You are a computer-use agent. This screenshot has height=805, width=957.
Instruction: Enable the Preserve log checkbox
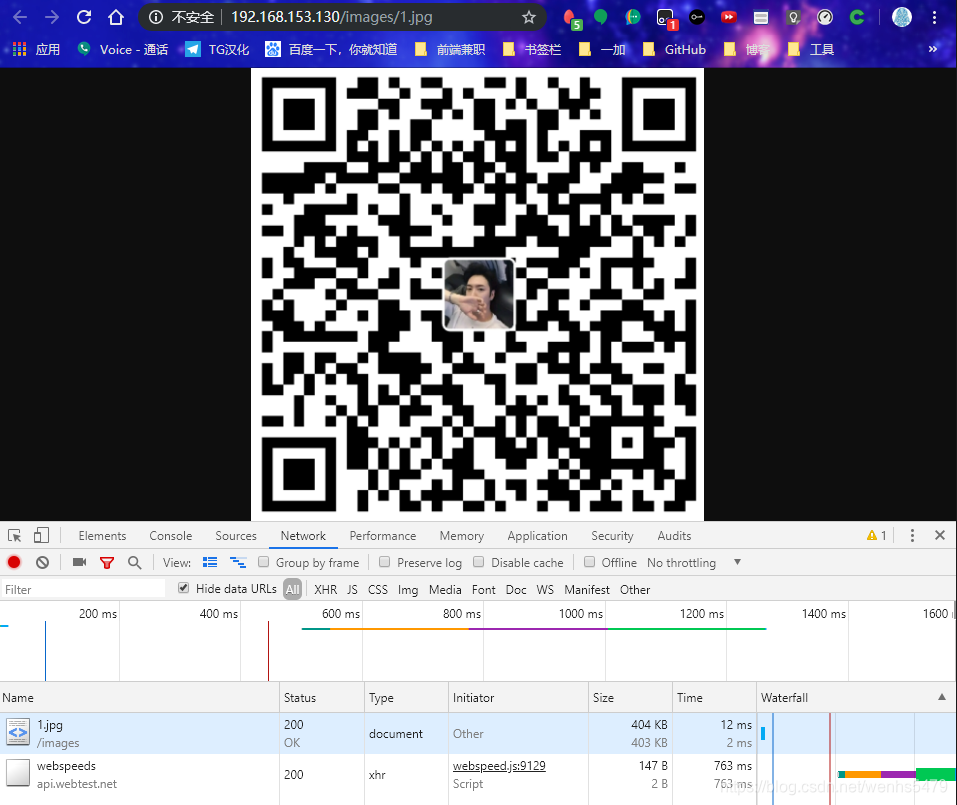pos(384,562)
